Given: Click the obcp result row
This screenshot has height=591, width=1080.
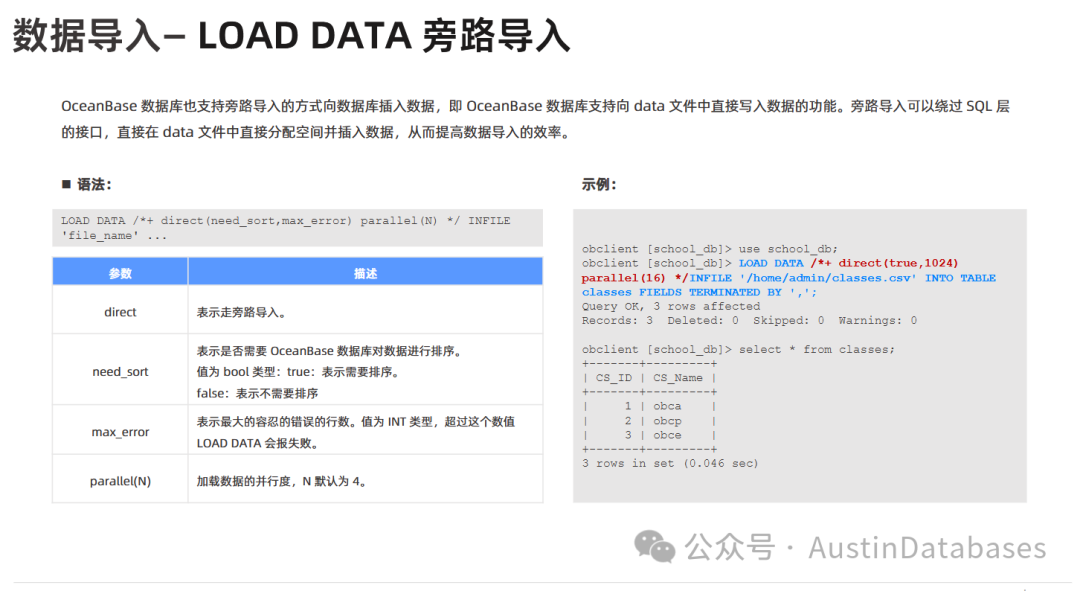Looking at the screenshot, I should point(650,421).
